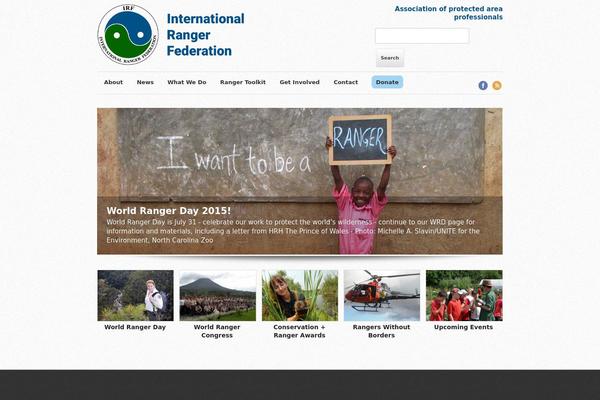
Task: Click the Rangers Without Borders caption
Action: (x=381, y=331)
